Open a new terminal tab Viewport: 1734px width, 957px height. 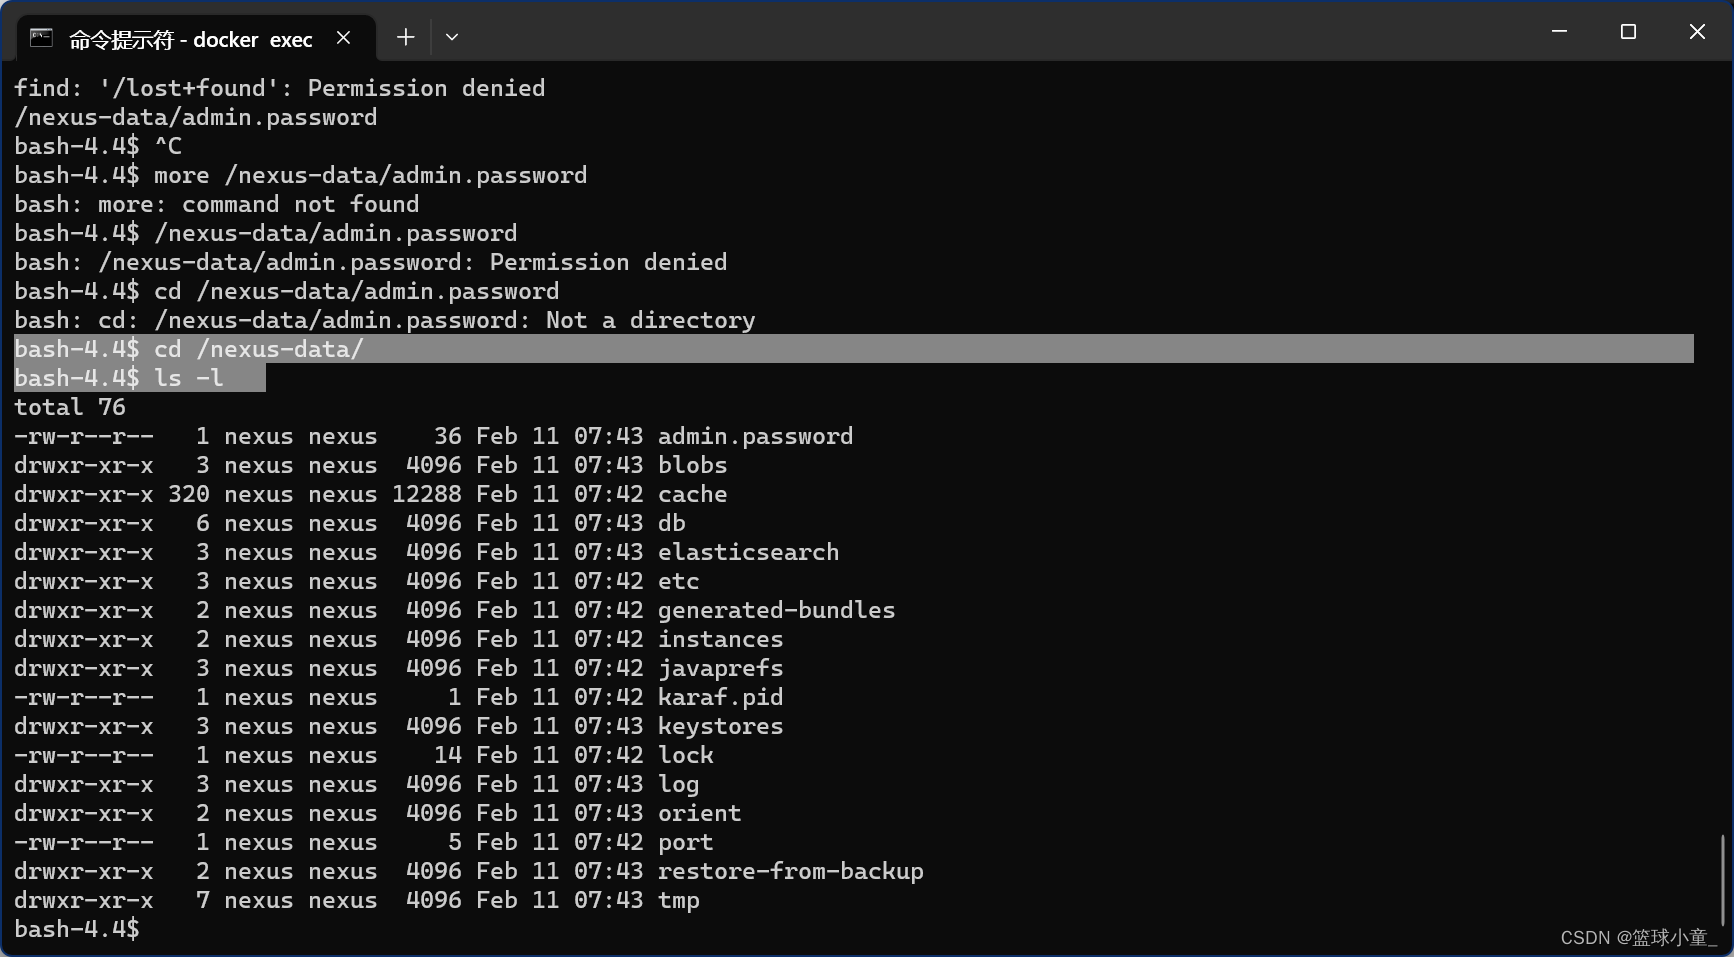(x=405, y=38)
